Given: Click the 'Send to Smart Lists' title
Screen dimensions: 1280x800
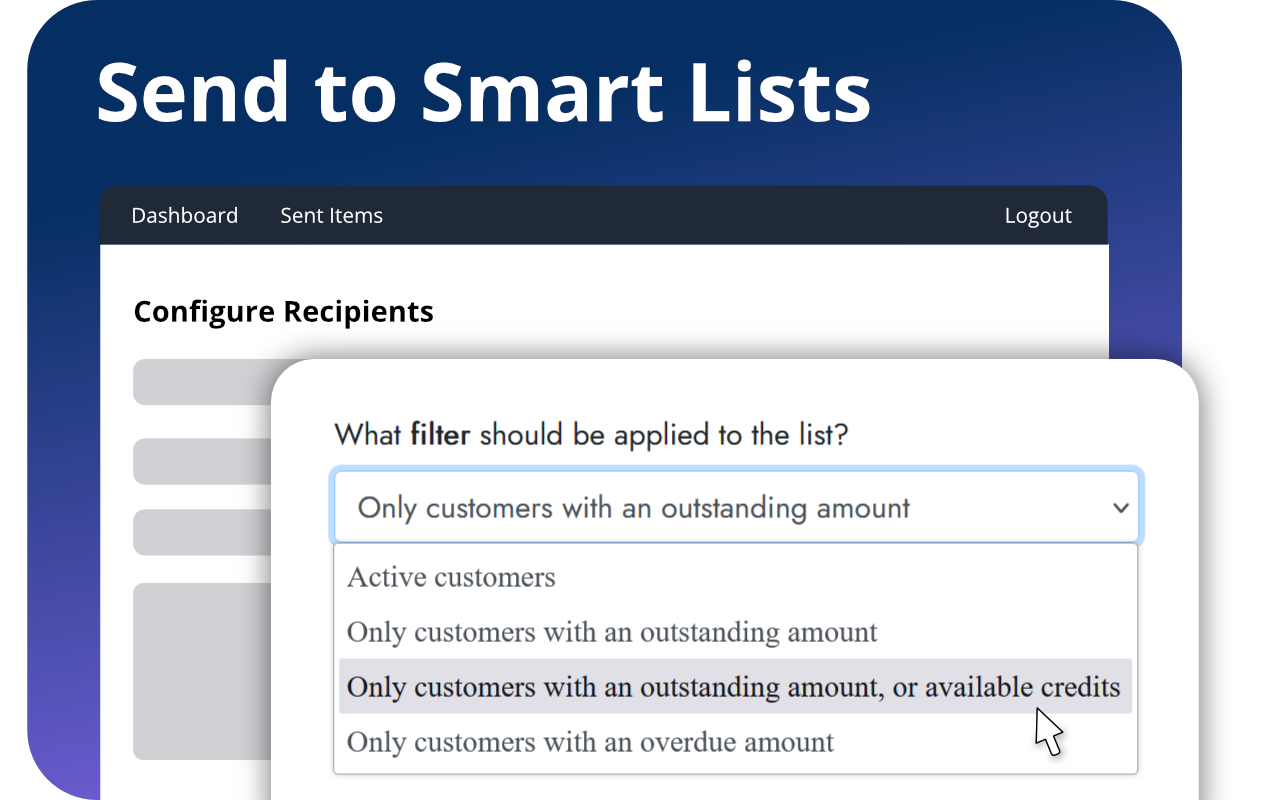Looking at the screenshot, I should (x=483, y=92).
